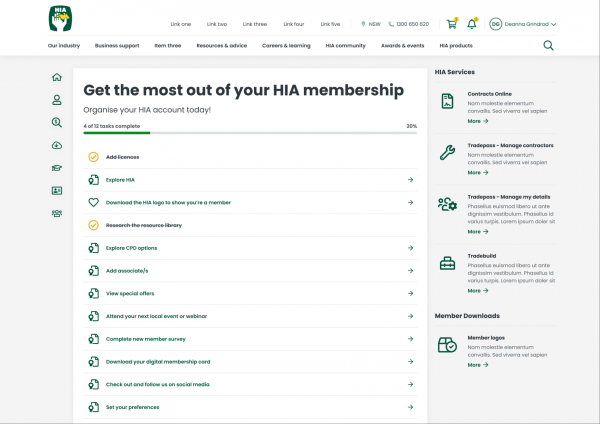The height and width of the screenshot is (424, 600).
Task: Open the graduation cap sidebar icon
Action: [57, 168]
